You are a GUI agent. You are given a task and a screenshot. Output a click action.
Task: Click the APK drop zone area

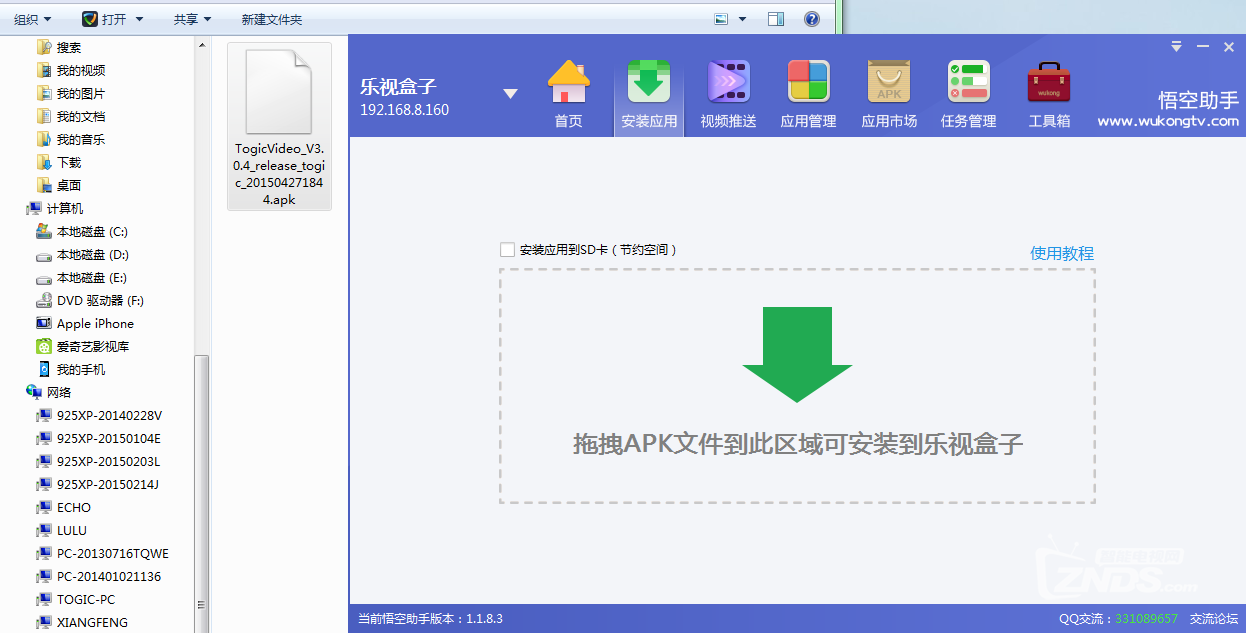pyautogui.click(x=797, y=386)
